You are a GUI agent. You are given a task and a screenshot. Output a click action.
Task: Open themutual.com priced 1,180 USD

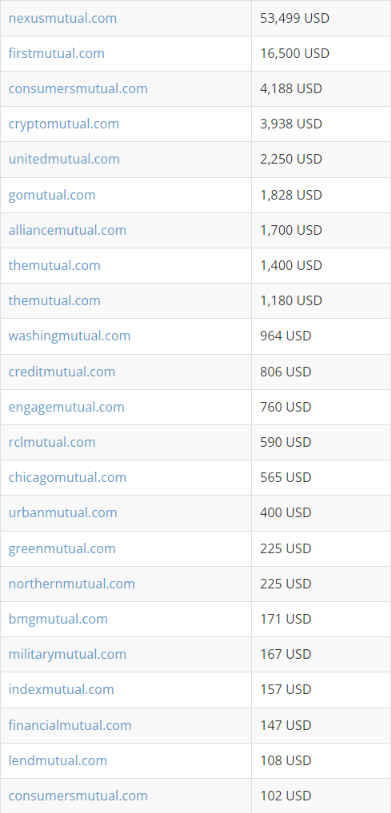[54, 301]
